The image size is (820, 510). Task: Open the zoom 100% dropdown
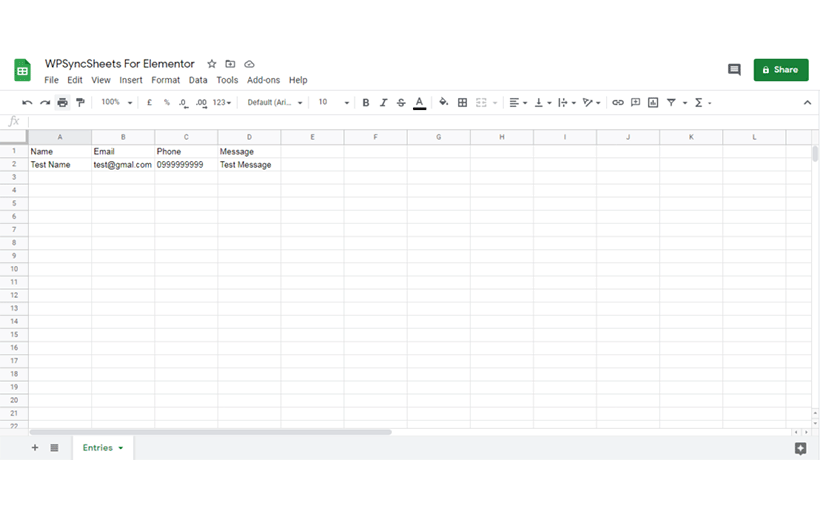tap(117, 103)
